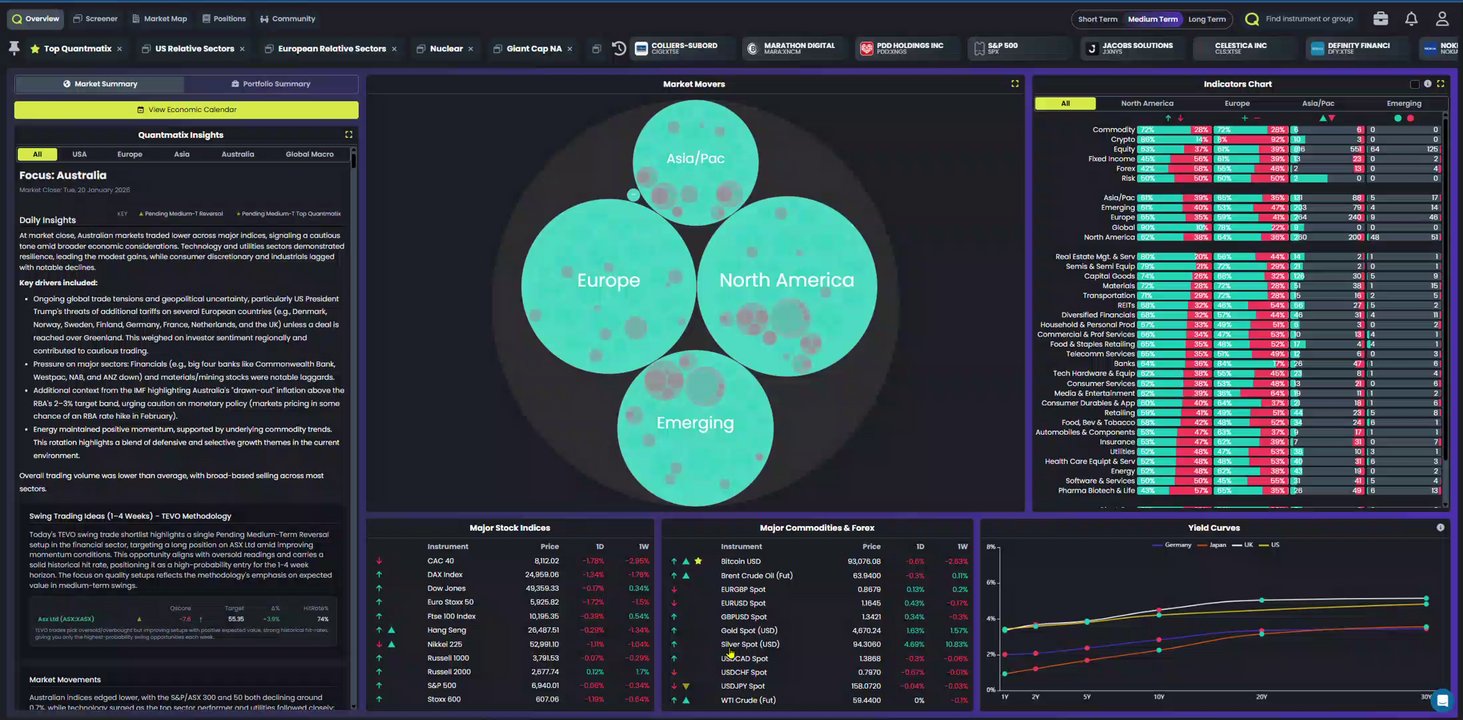Open PDD Holdings Inc instrument chip
The image size is (1463, 720).
tap(908, 48)
